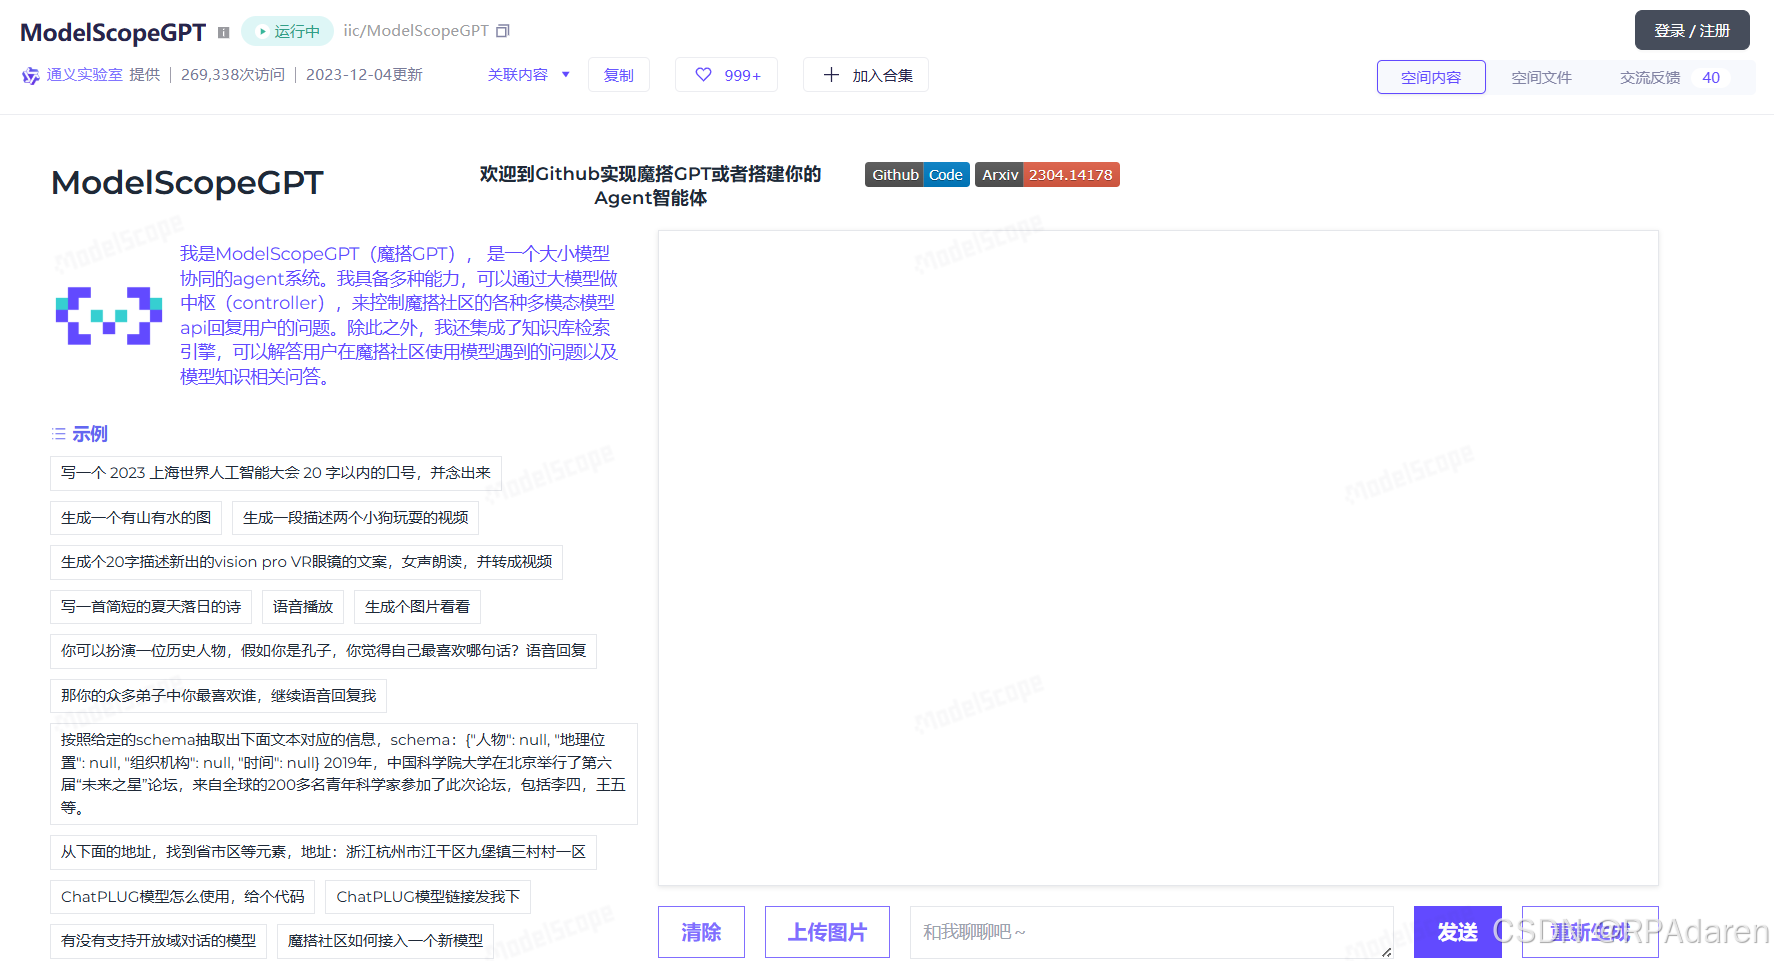The height and width of the screenshot is (961, 1774).
Task: Switch to the 空间文件 tab
Action: tap(1541, 77)
